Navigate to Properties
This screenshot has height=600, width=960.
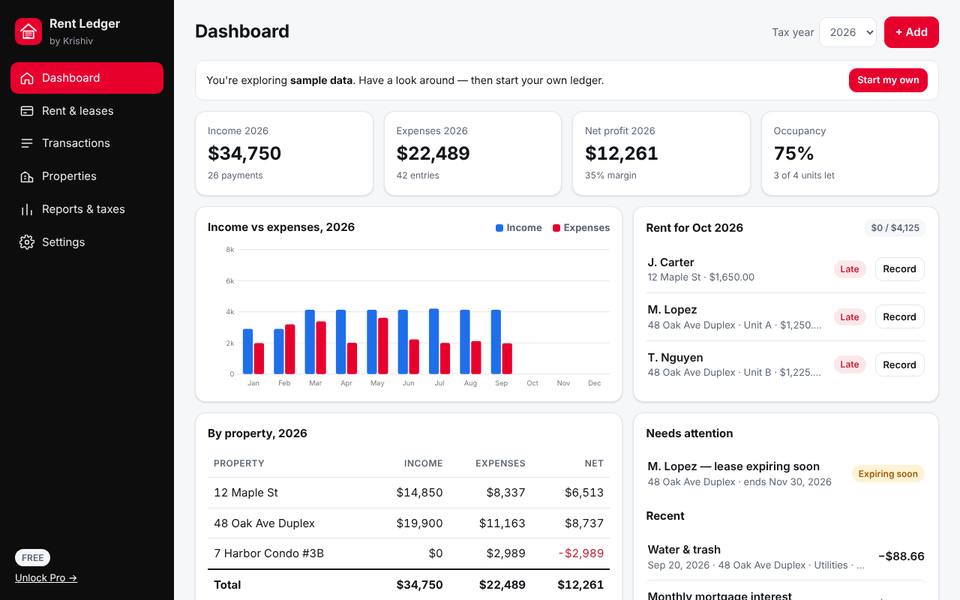pos(87,176)
